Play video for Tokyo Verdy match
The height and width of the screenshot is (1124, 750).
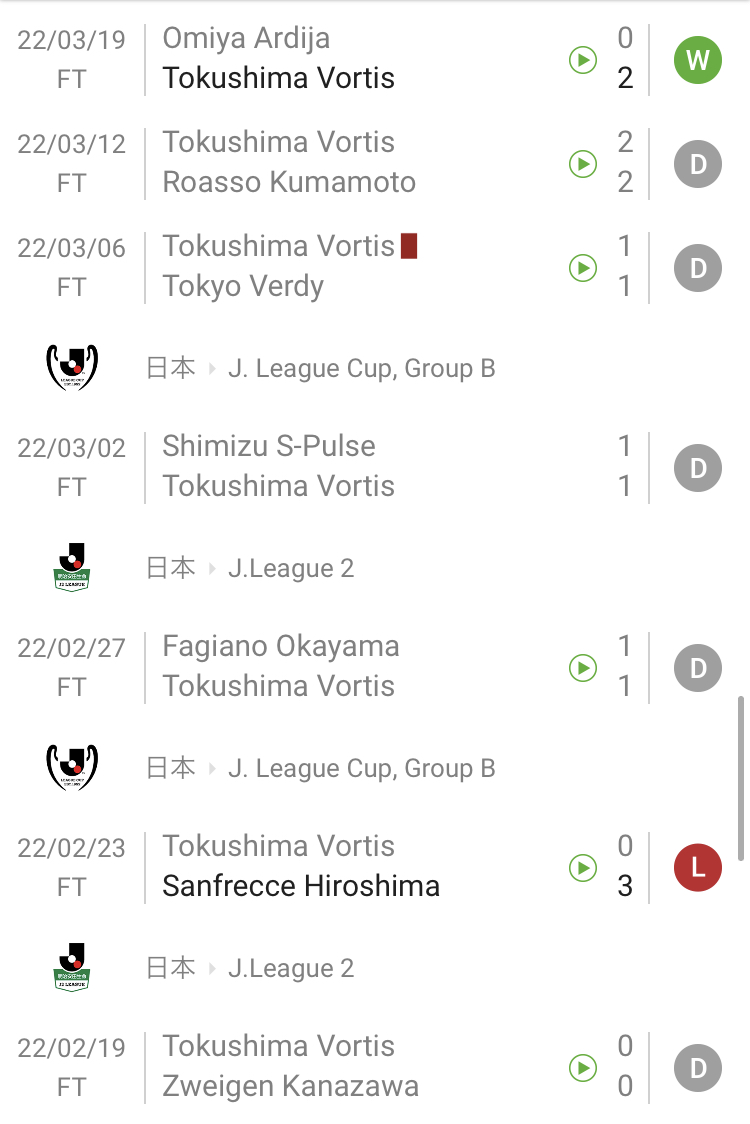pyautogui.click(x=583, y=268)
